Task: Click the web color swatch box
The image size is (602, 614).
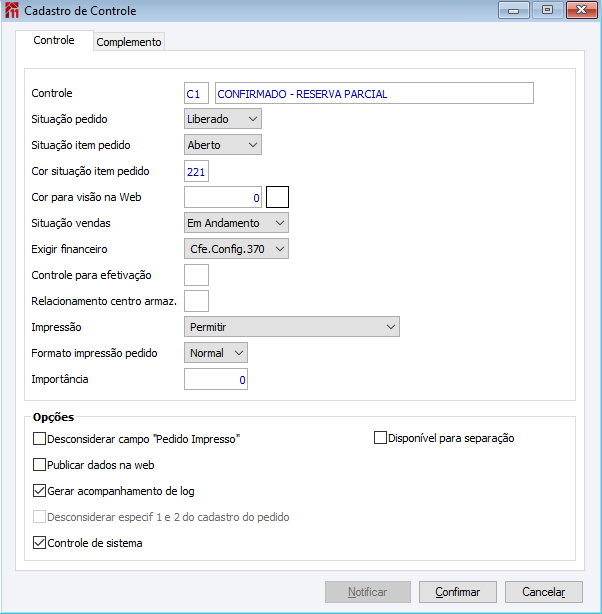Action: click(x=277, y=197)
